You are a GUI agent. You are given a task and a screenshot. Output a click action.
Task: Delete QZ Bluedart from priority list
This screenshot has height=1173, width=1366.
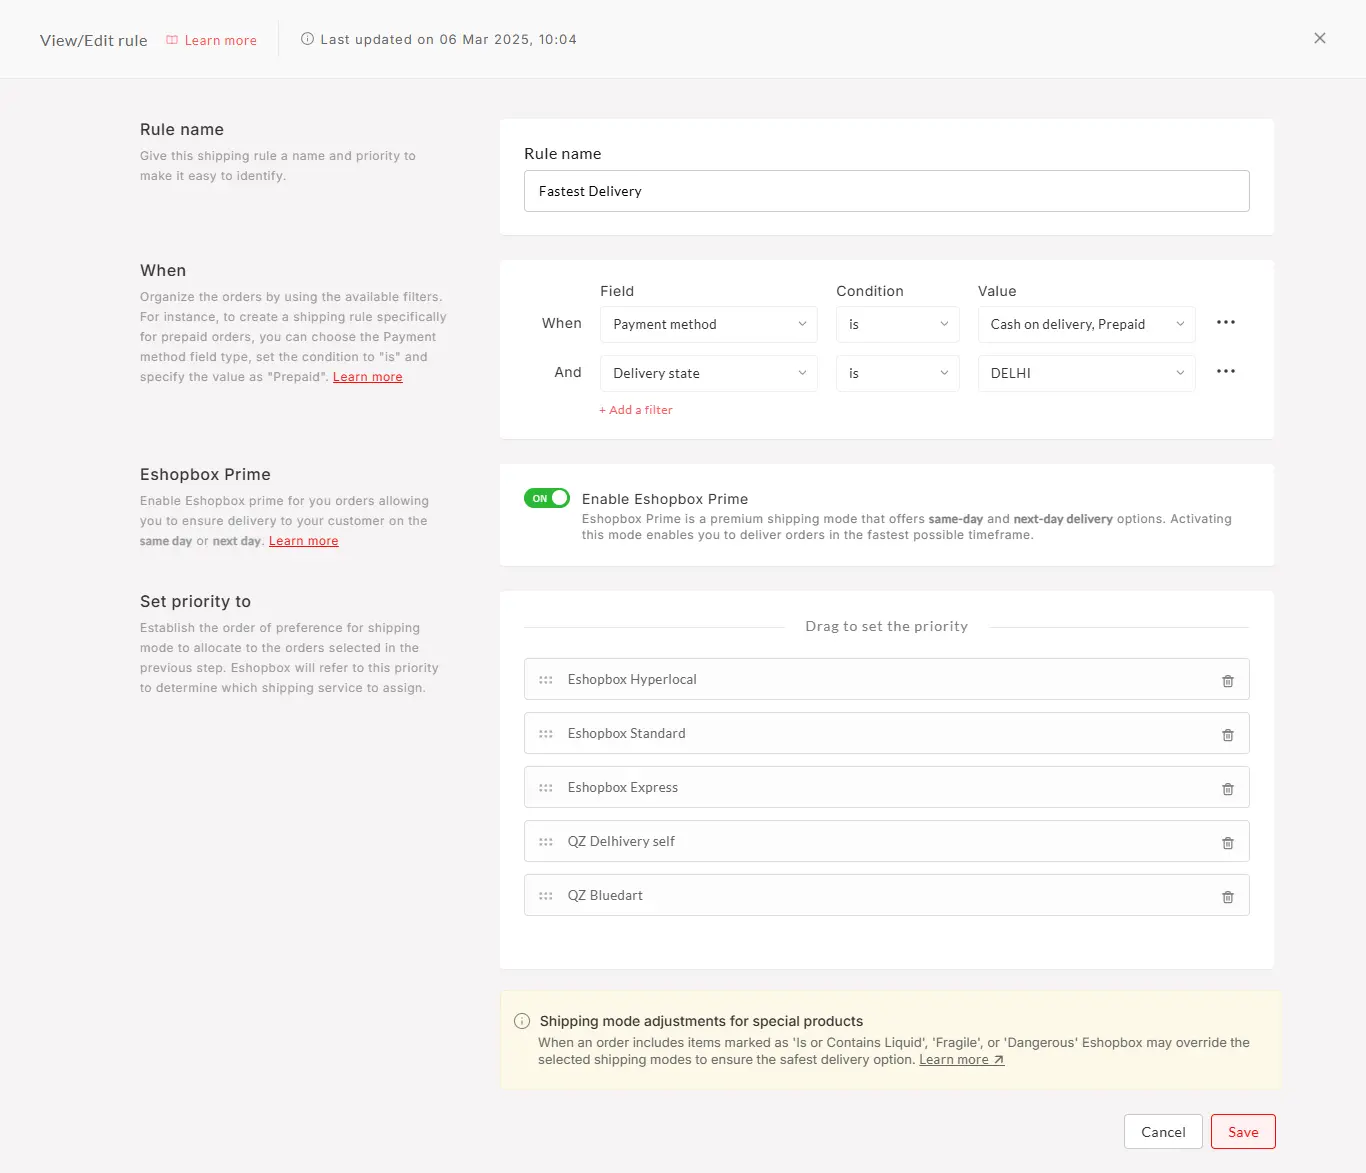[x=1228, y=897]
